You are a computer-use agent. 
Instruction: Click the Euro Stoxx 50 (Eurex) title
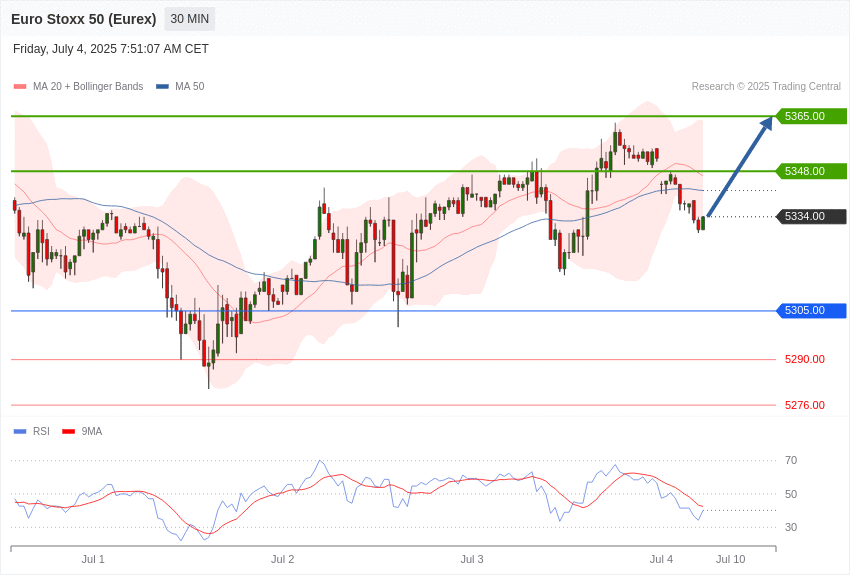point(83,19)
